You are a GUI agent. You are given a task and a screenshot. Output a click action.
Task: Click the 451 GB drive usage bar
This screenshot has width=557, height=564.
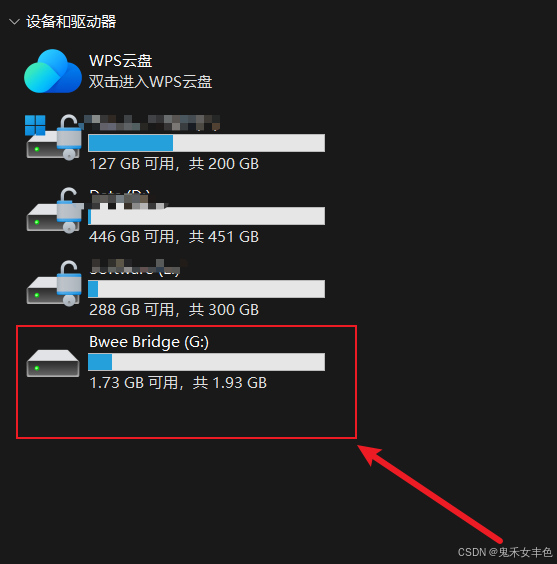(x=206, y=216)
